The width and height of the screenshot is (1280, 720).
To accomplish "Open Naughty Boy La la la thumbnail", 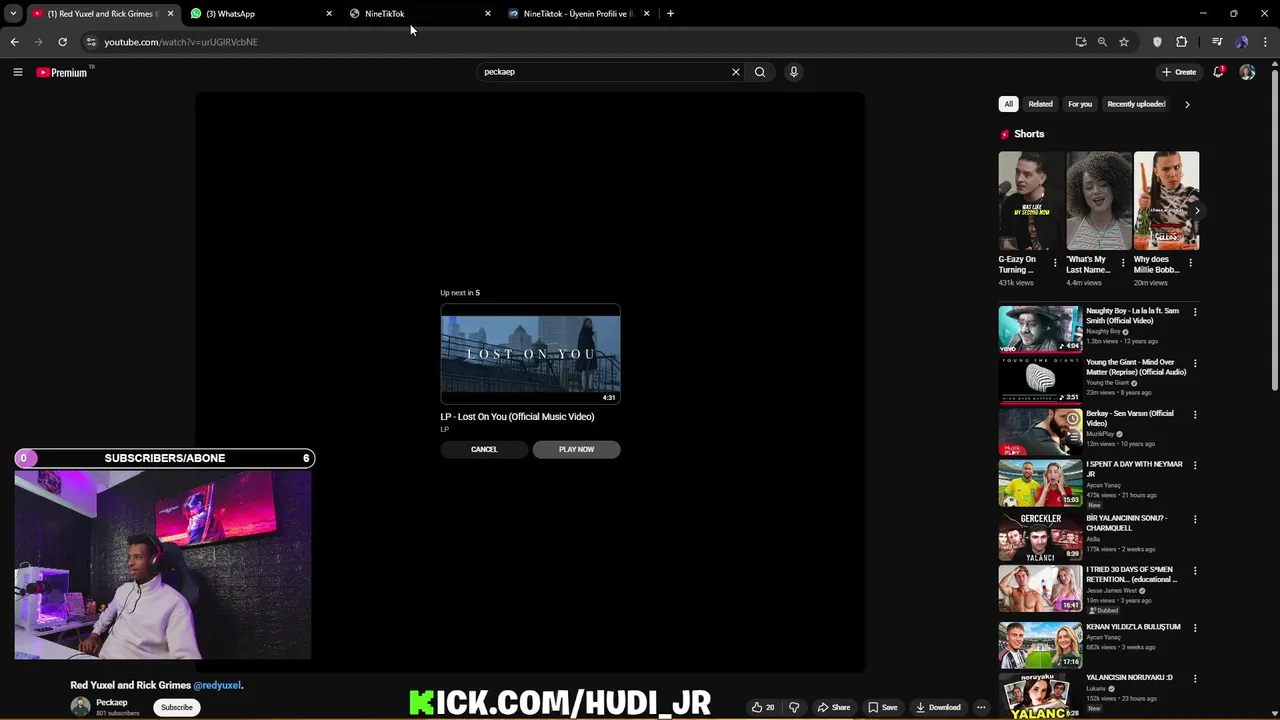I will point(1040,328).
